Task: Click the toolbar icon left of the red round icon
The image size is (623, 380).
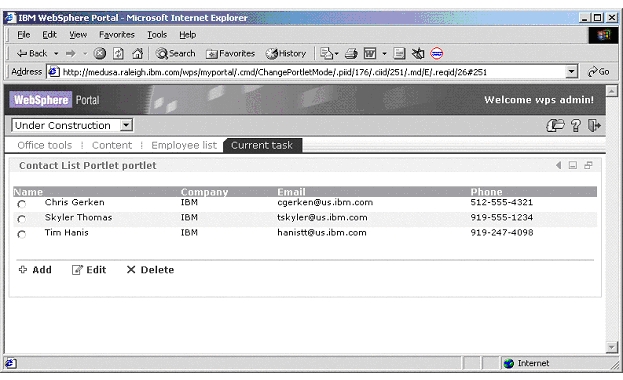Action: point(418,53)
